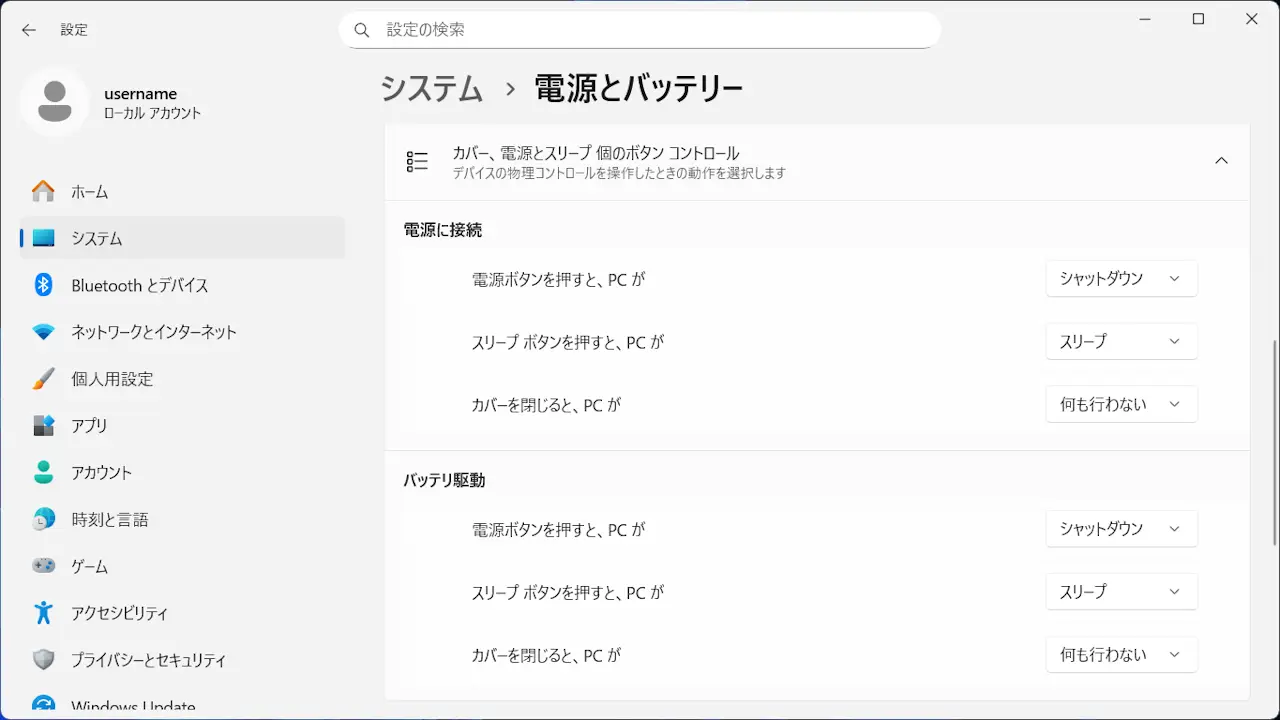Click システム breadcrumb link in header
This screenshot has height=720, width=1280.
pyautogui.click(x=432, y=88)
